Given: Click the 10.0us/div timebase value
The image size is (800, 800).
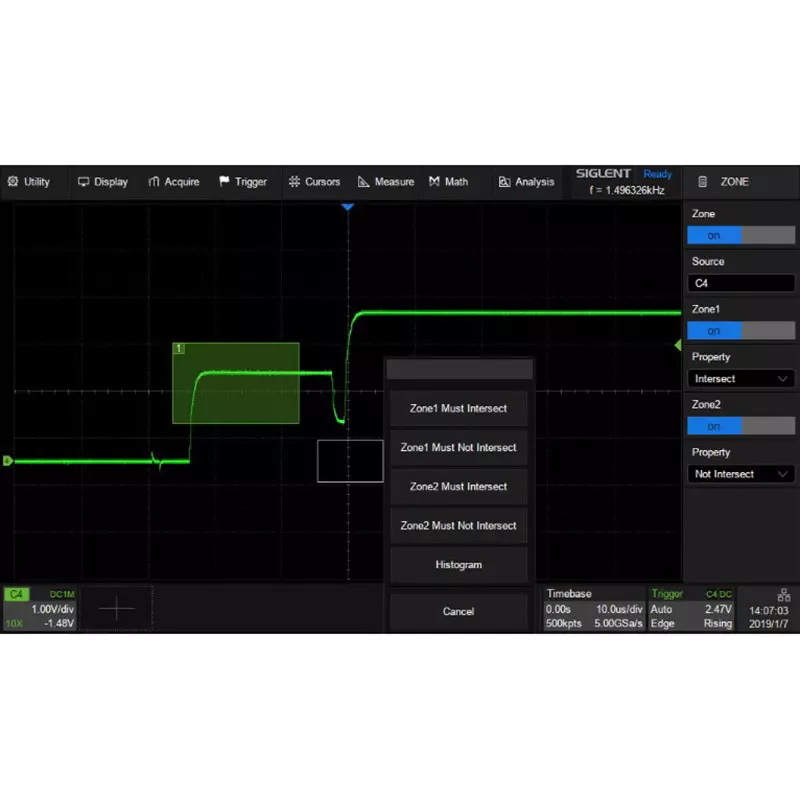Looking at the screenshot, I should (619, 609).
